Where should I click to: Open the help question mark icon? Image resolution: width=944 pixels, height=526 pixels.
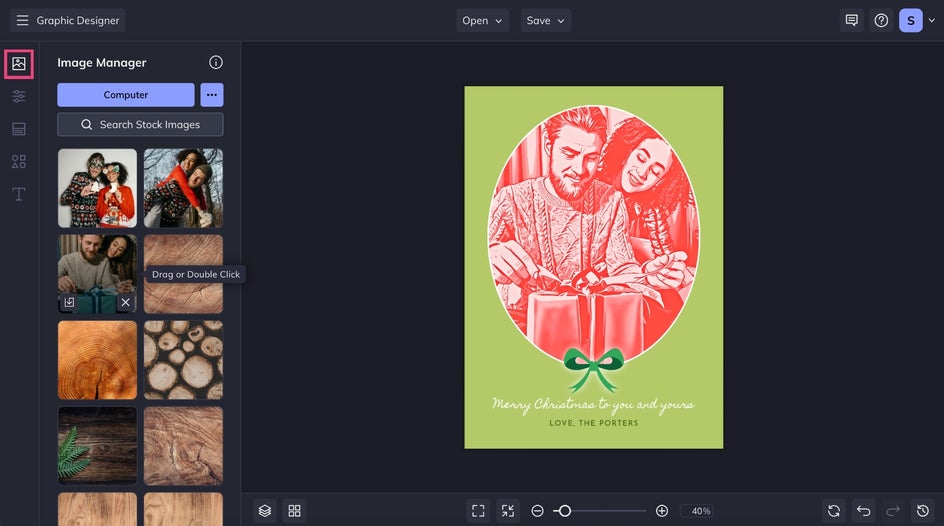(x=881, y=20)
